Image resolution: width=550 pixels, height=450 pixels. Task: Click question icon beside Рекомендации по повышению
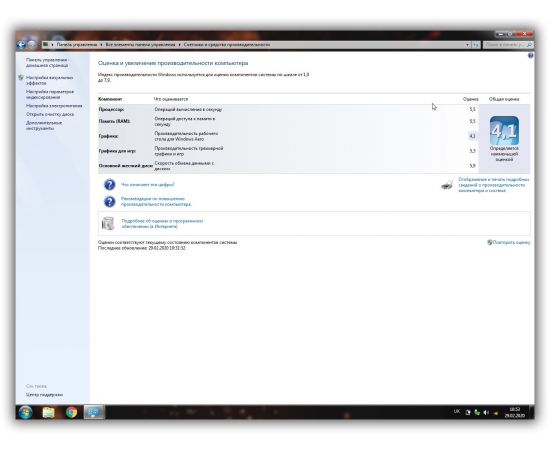(109, 202)
